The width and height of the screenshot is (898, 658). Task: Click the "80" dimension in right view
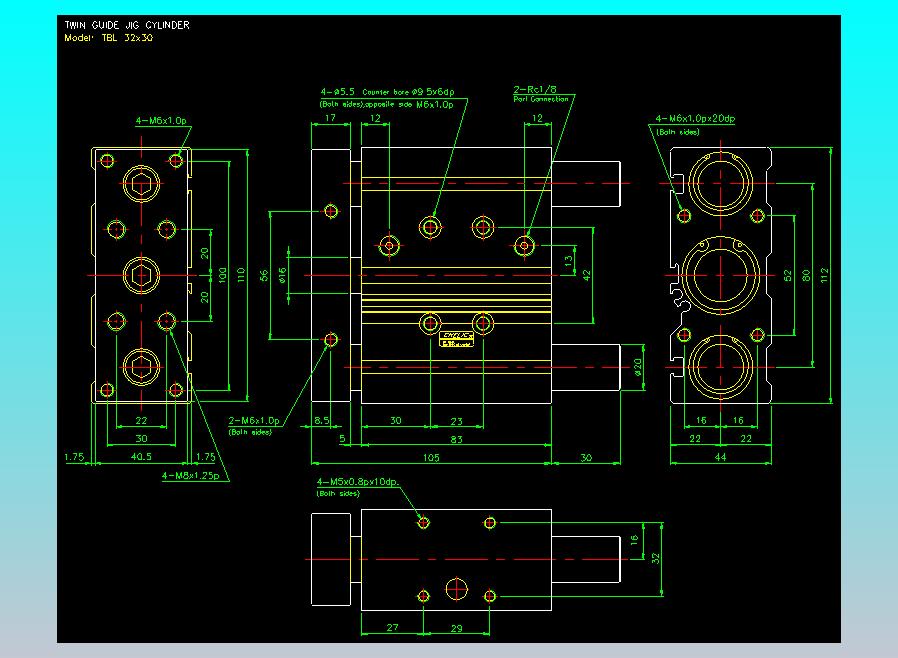806,275
